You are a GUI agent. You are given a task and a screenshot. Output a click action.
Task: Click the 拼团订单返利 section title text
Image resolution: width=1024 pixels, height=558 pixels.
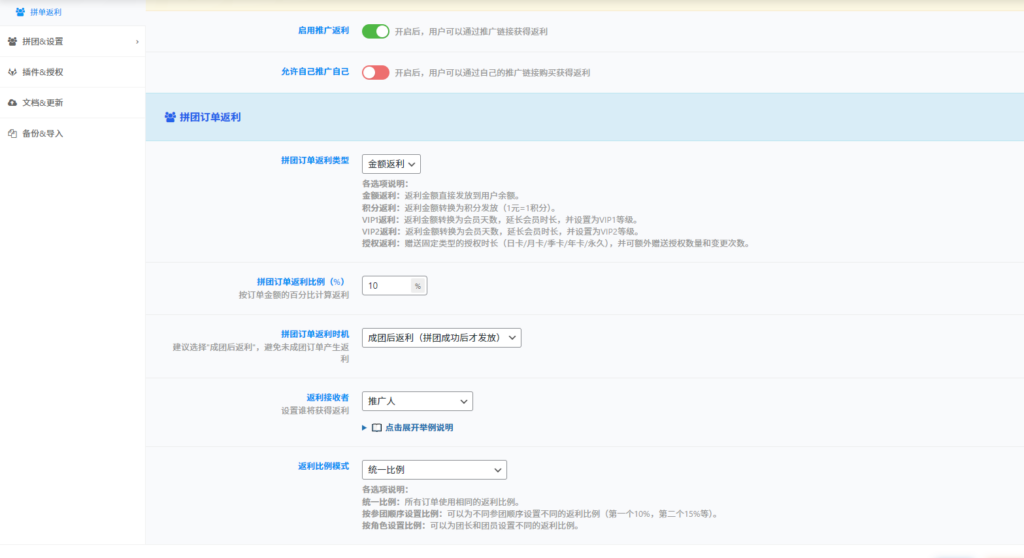point(210,117)
